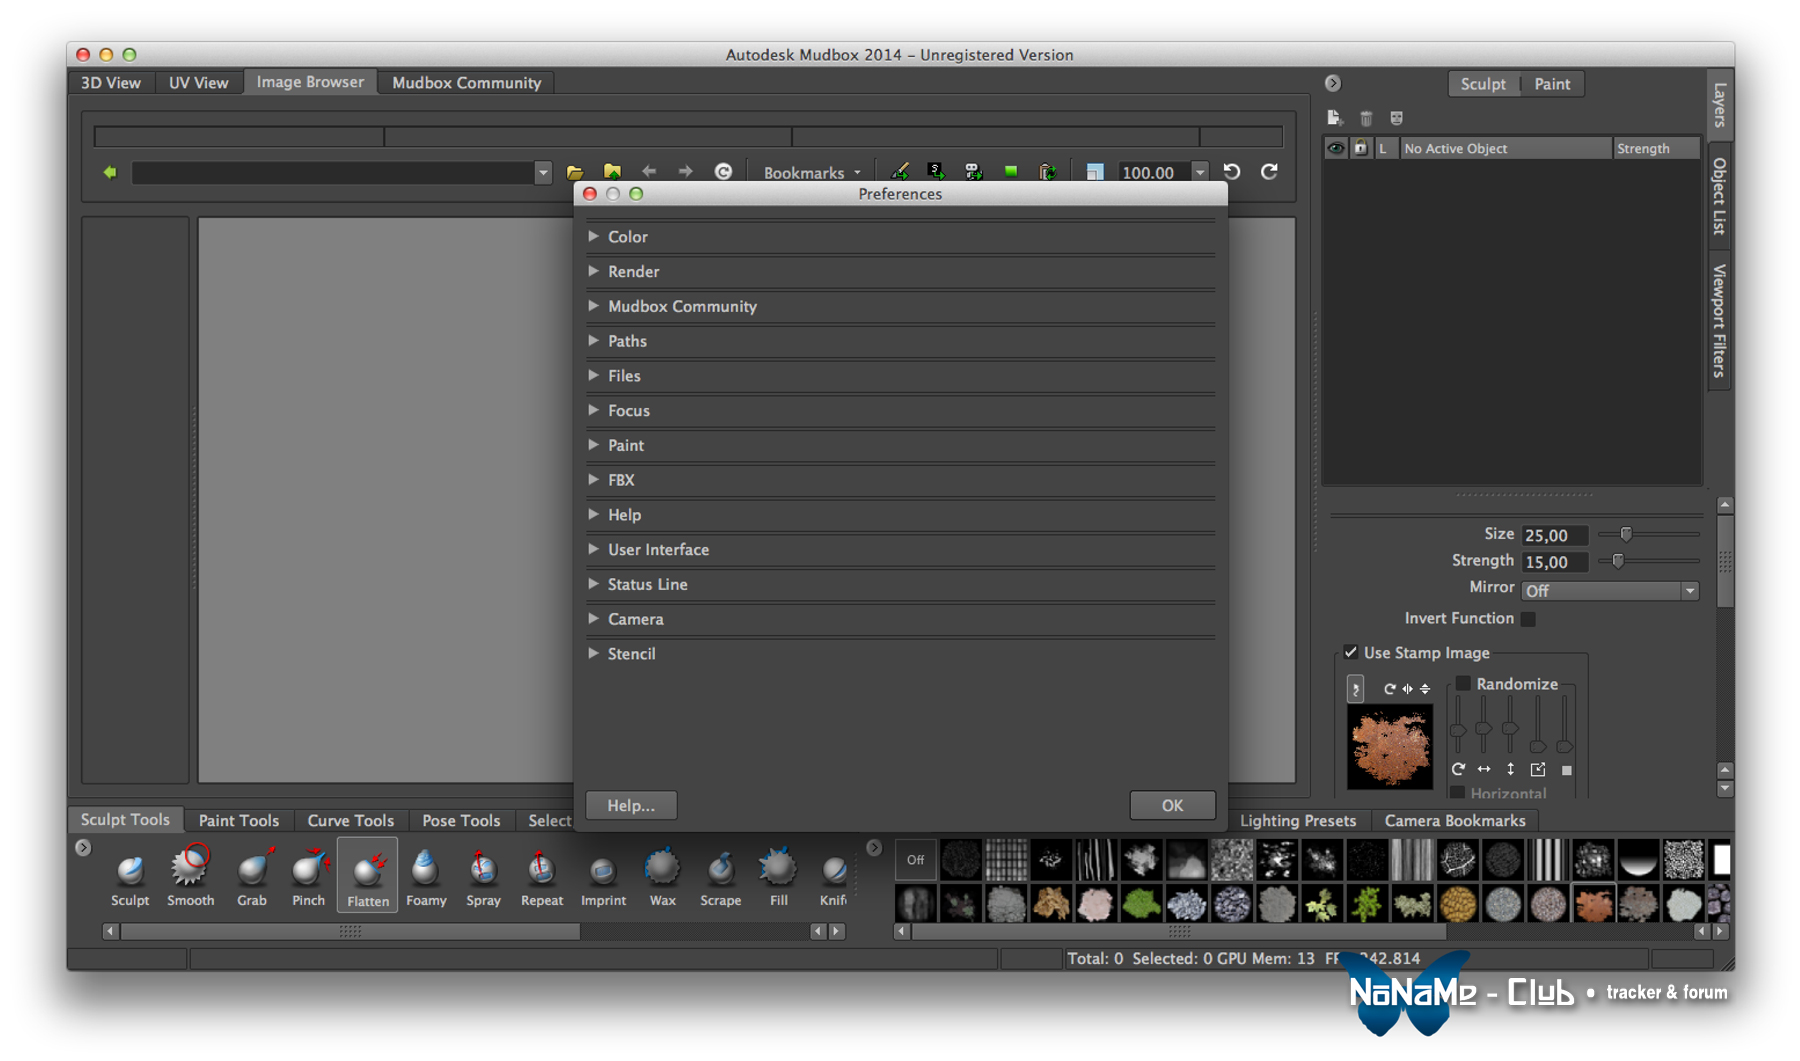Viewport: 1800px width, 1061px height.
Task: Adjust the Size slider
Action: pos(1626,534)
